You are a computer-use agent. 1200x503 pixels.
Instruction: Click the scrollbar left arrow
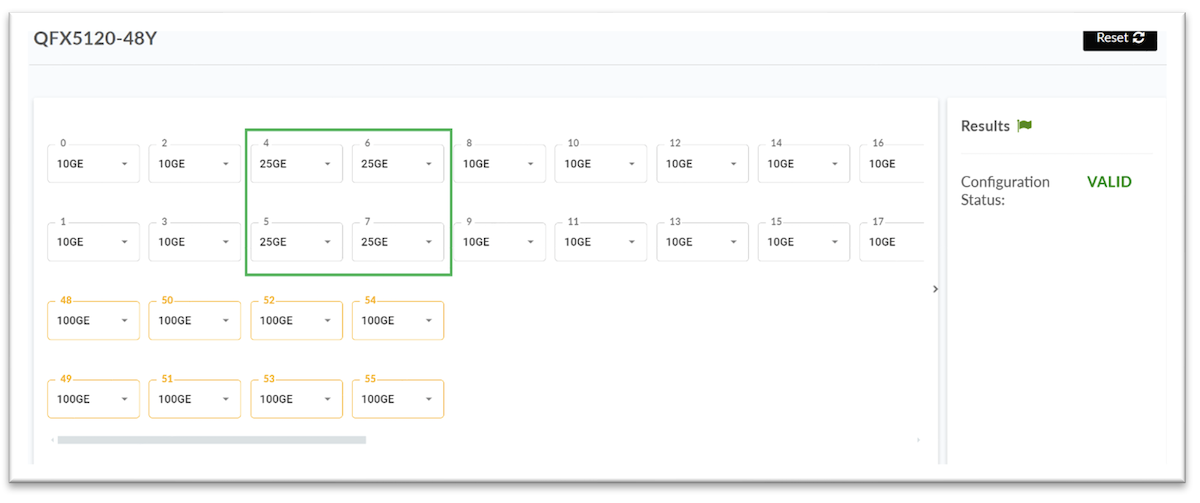coord(52,440)
